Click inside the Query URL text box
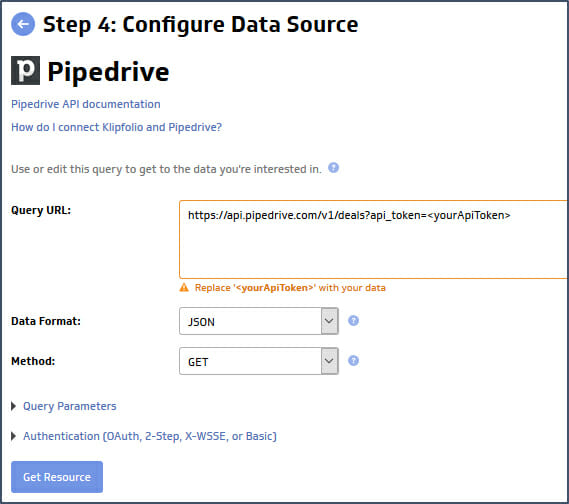The height and width of the screenshot is (504, 569). 374,239
